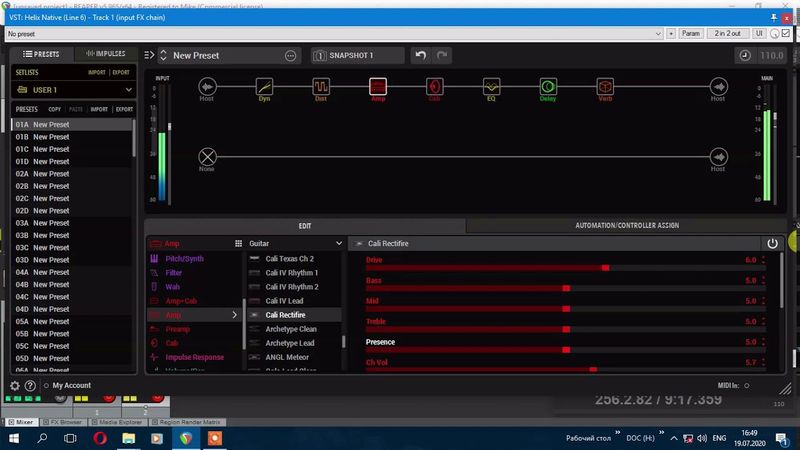The width and height of the screenshot is (800, 450).
Task: Click the Host output block on path 2
Action: pos(718,157)
